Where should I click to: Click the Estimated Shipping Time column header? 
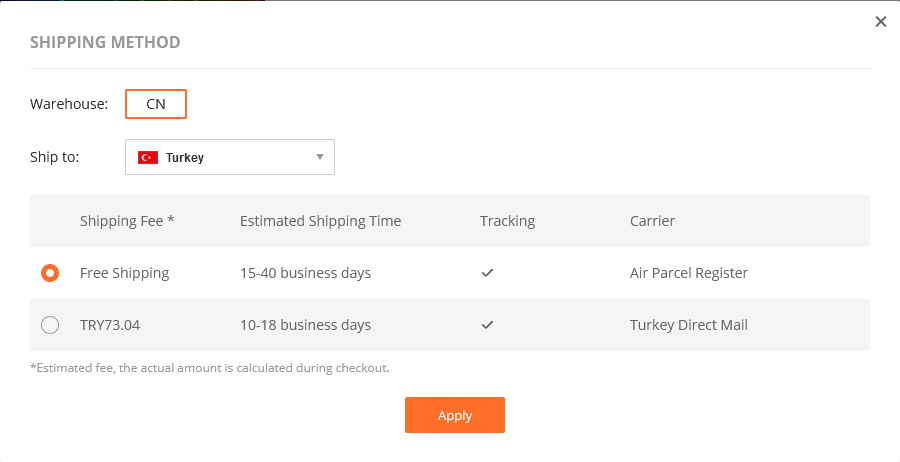click(x=320, y=221)
